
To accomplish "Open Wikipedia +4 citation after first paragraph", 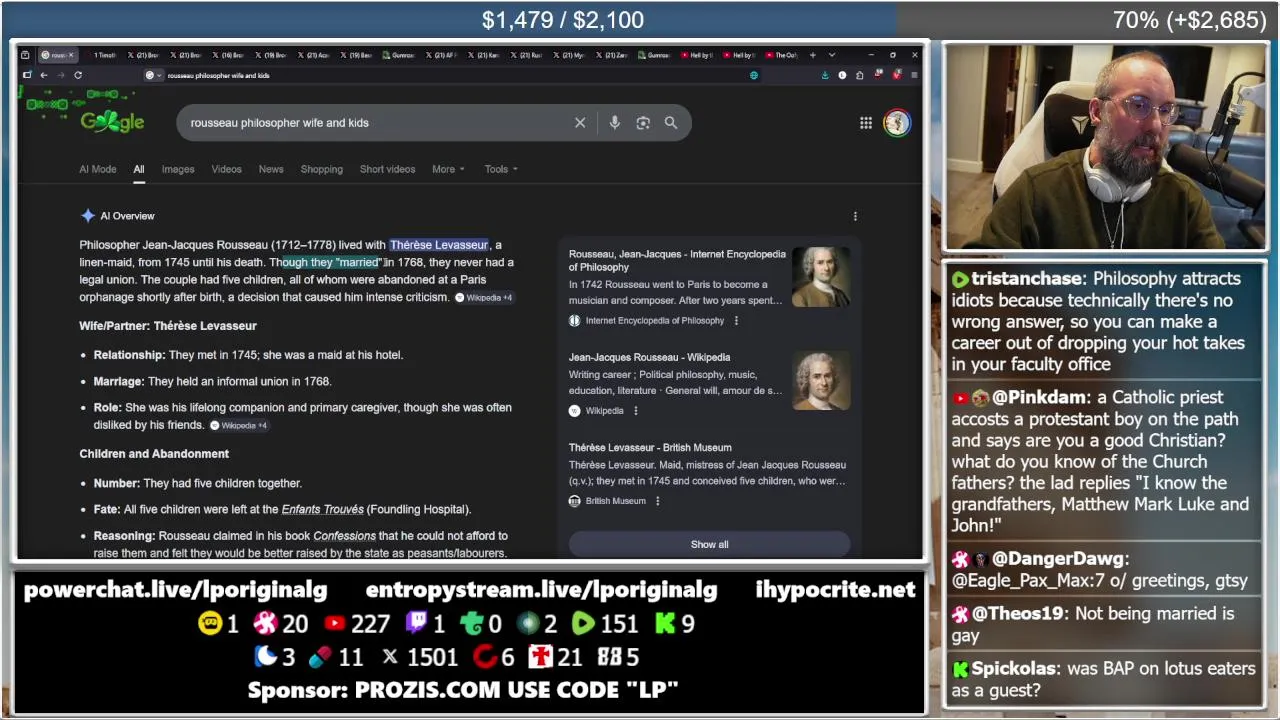I will click(484, 298).
